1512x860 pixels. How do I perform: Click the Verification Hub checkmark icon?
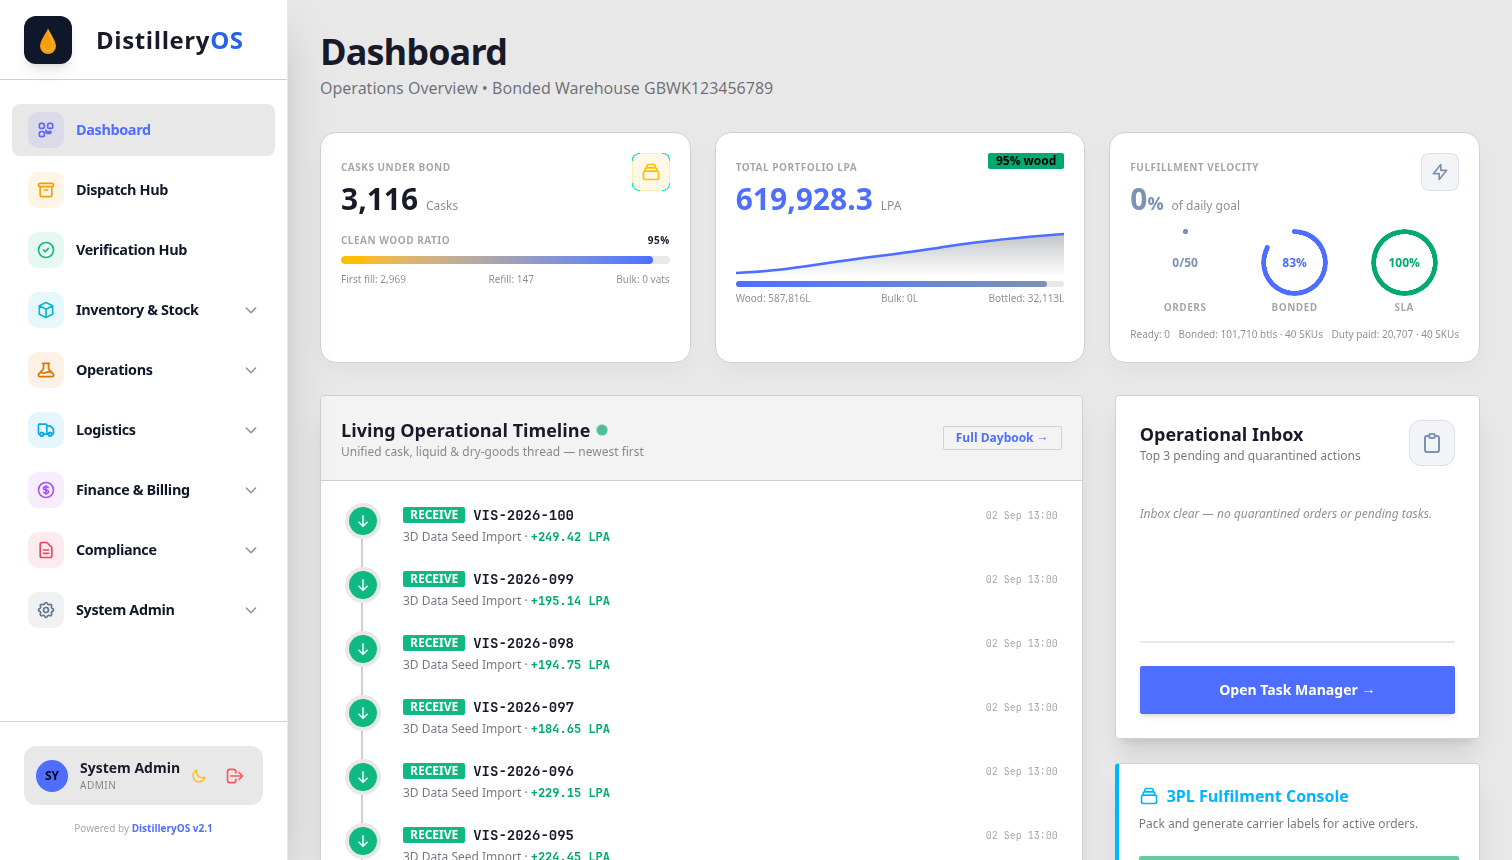46,250
